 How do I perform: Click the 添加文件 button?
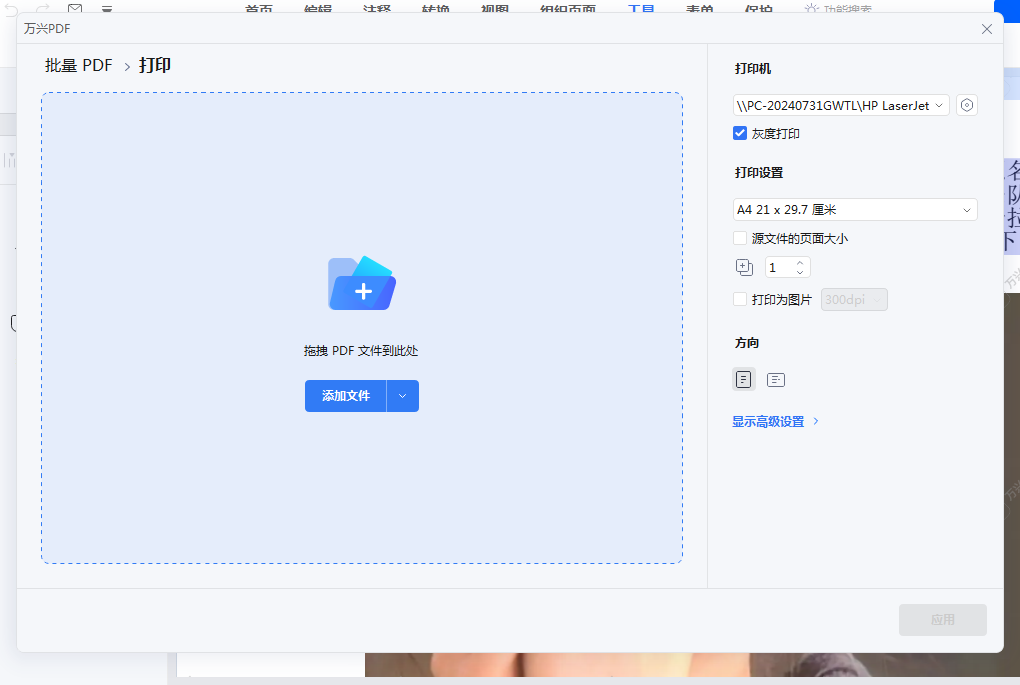point(345,396)
